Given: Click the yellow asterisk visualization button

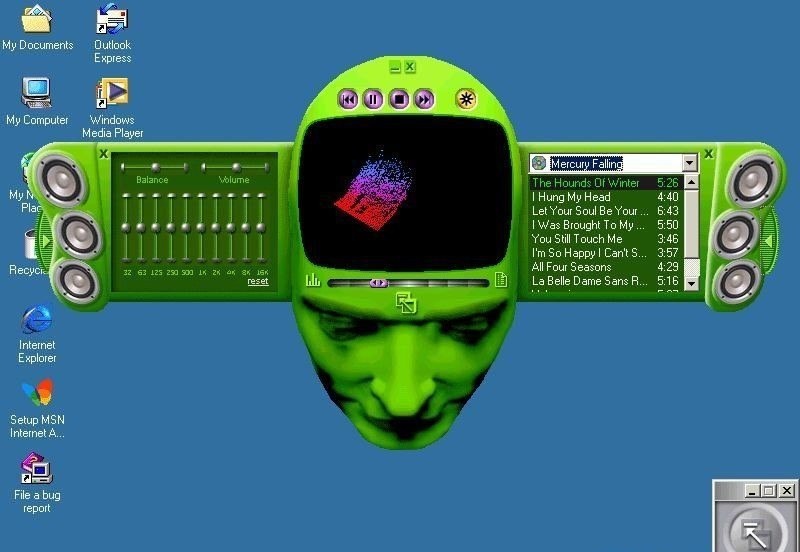Looking at the screenshot, I should pyautogui.click(x=466, y=99).
